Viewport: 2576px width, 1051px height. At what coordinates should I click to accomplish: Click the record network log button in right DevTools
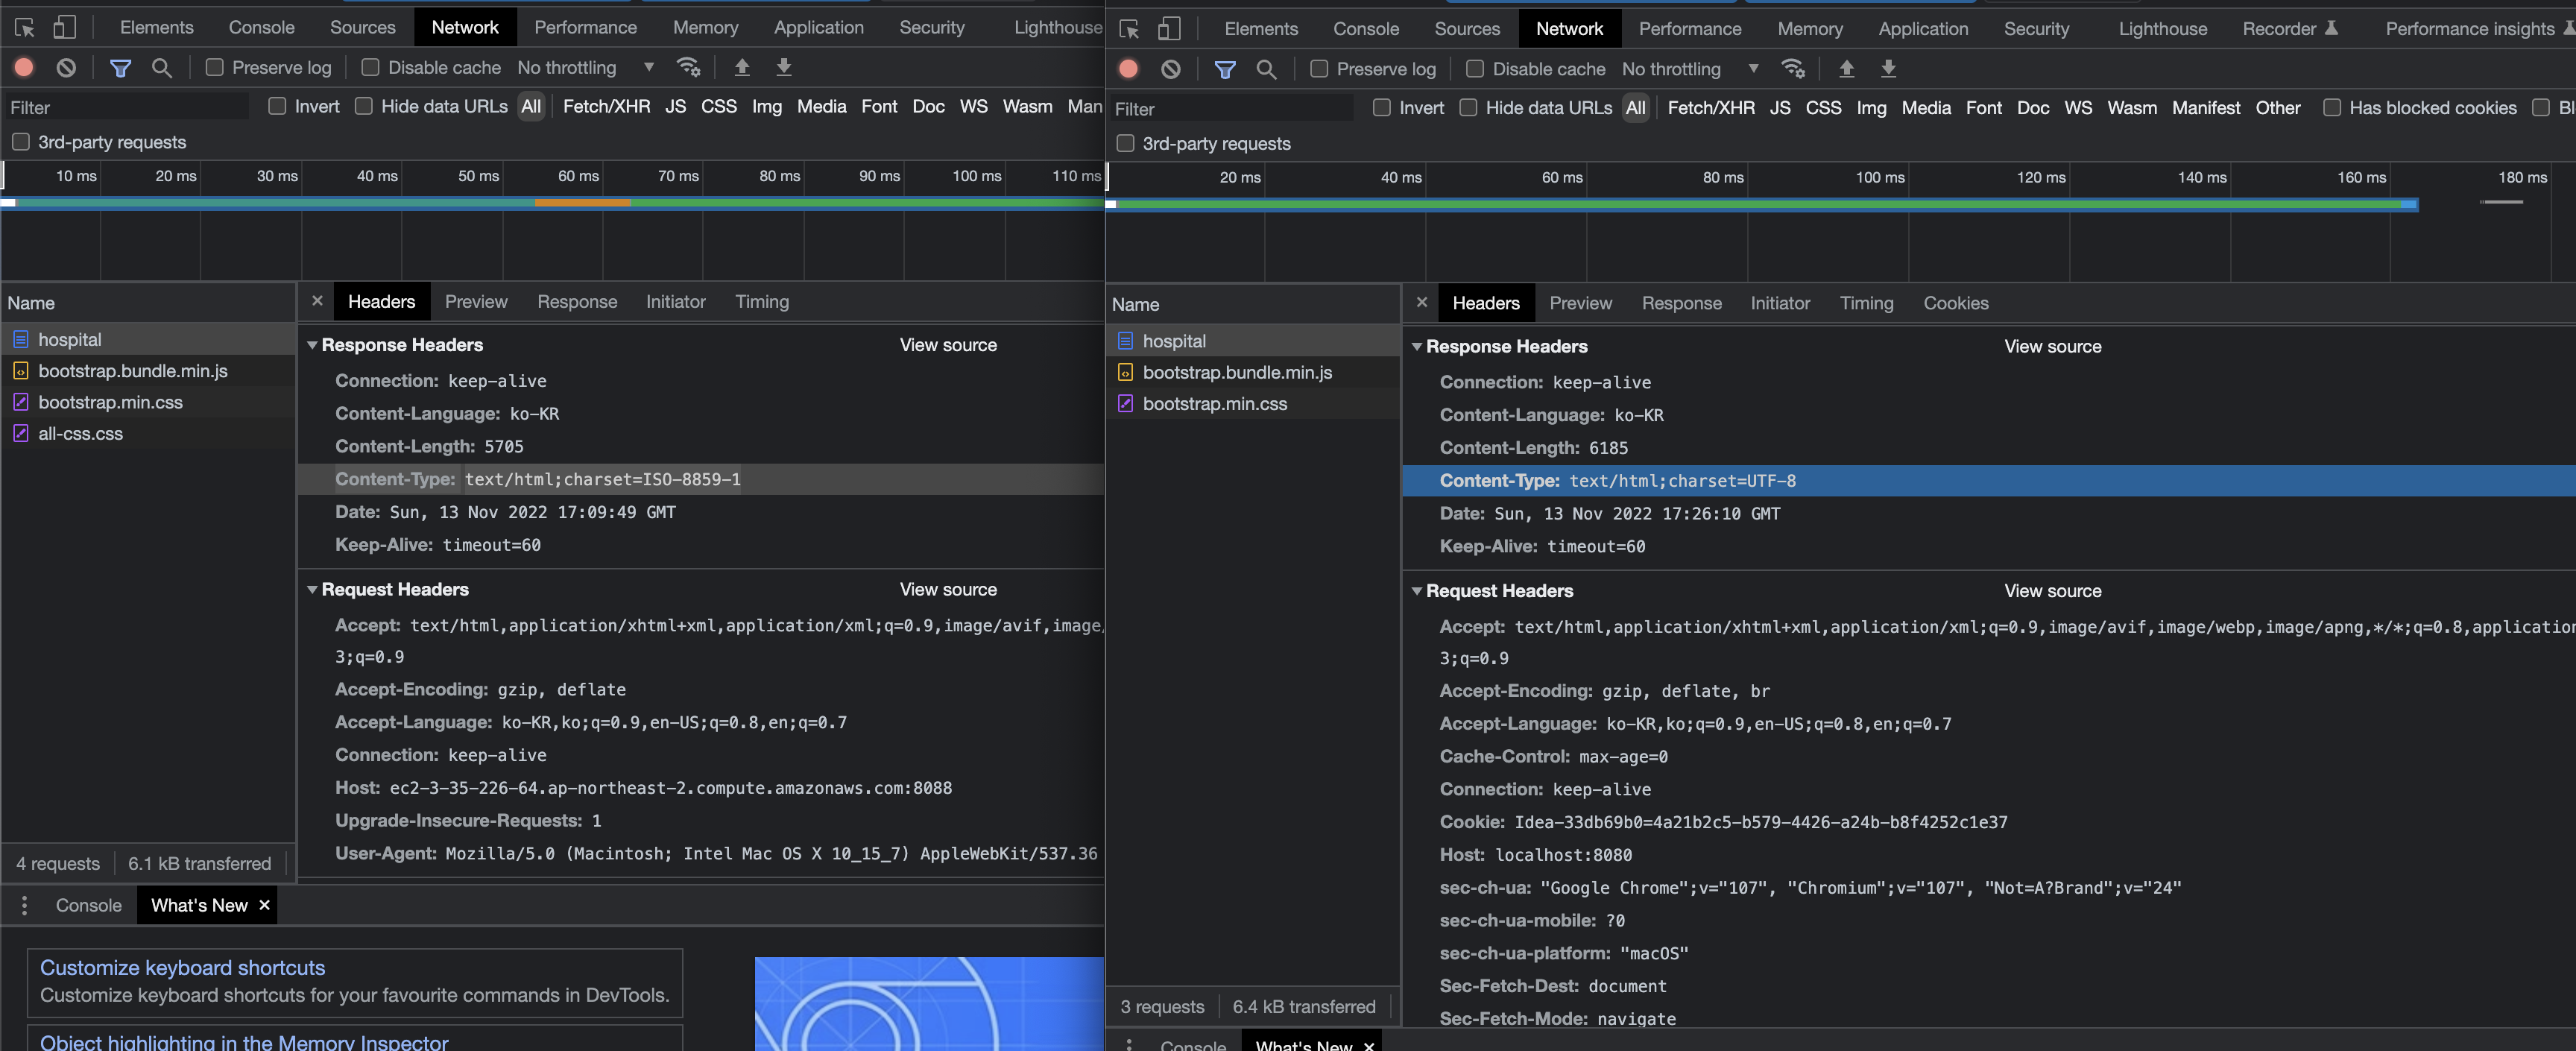pyautogui.click(x=1129, y=69)
